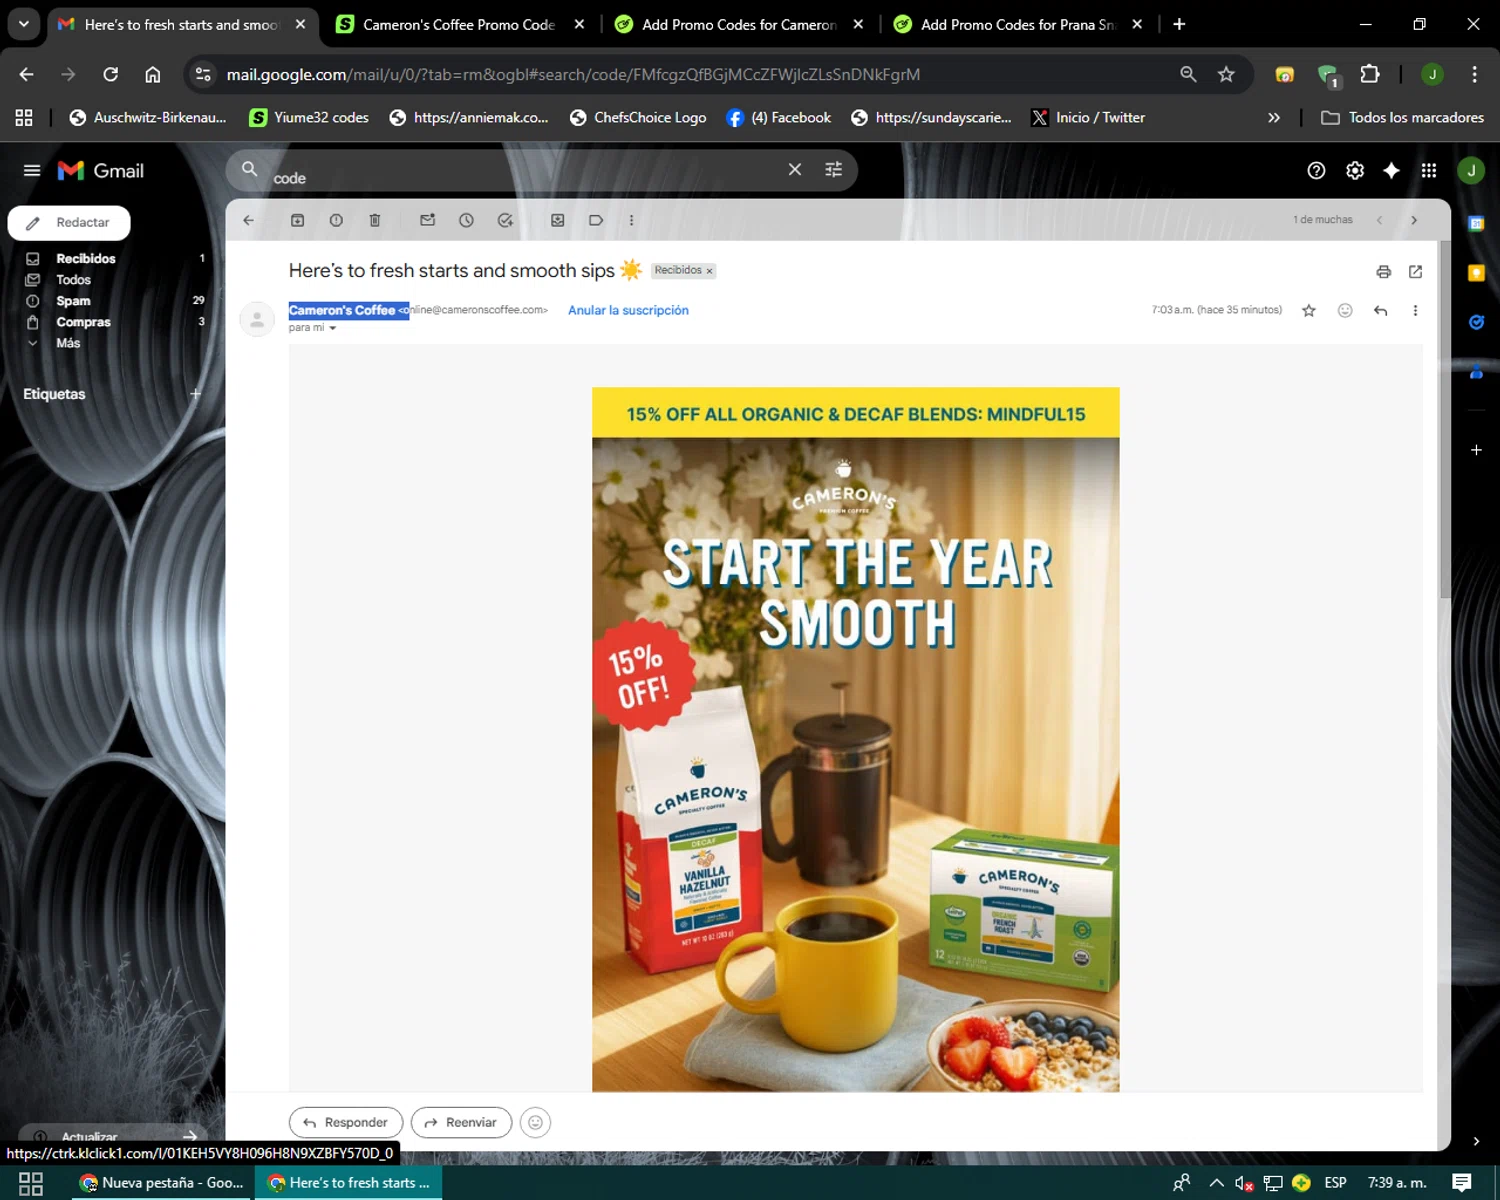This screenshot has width=1500, height=1200.
Task: Create new label next to Etiquetas
Action: pyautogui.click(x=196, y=394)
